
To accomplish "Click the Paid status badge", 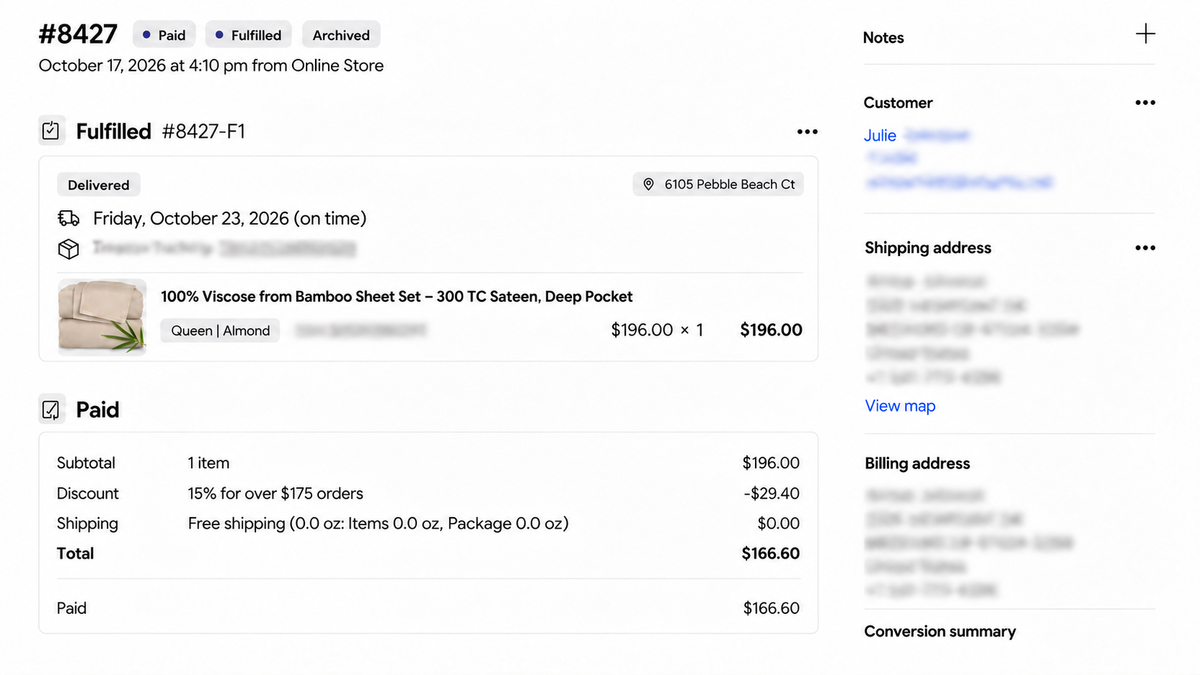I will pos(164,35).
